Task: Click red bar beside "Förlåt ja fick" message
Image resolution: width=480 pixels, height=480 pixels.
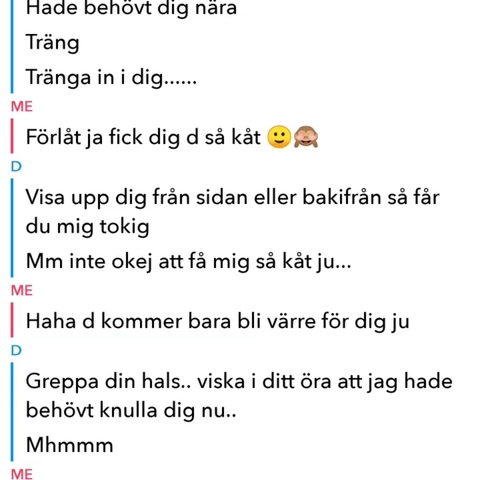Action: (x=12, y=136)
